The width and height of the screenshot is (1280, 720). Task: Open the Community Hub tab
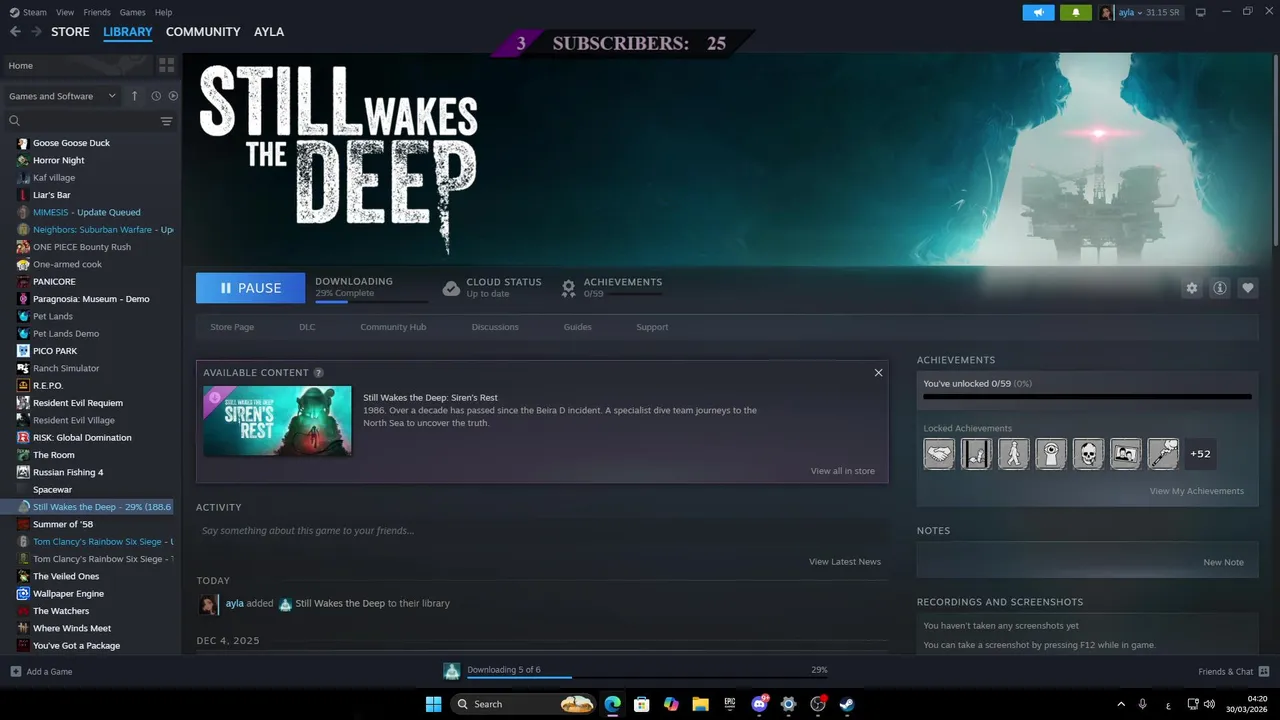(393, 327)
